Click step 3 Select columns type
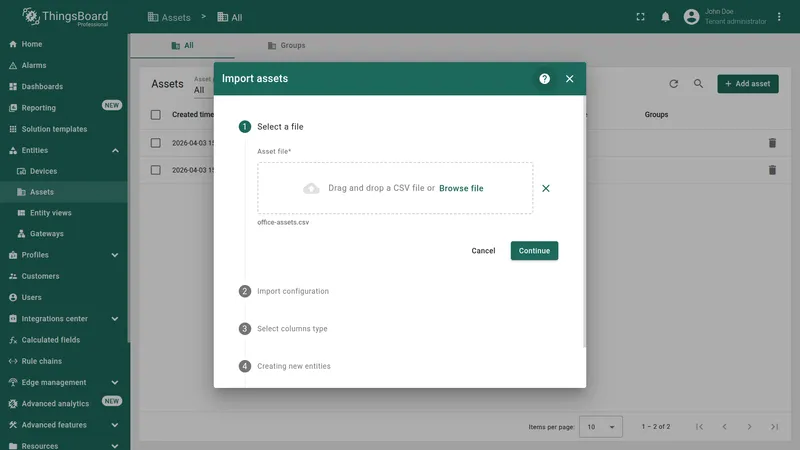Screen dimensions: 800x450 [x=283, y=329]
